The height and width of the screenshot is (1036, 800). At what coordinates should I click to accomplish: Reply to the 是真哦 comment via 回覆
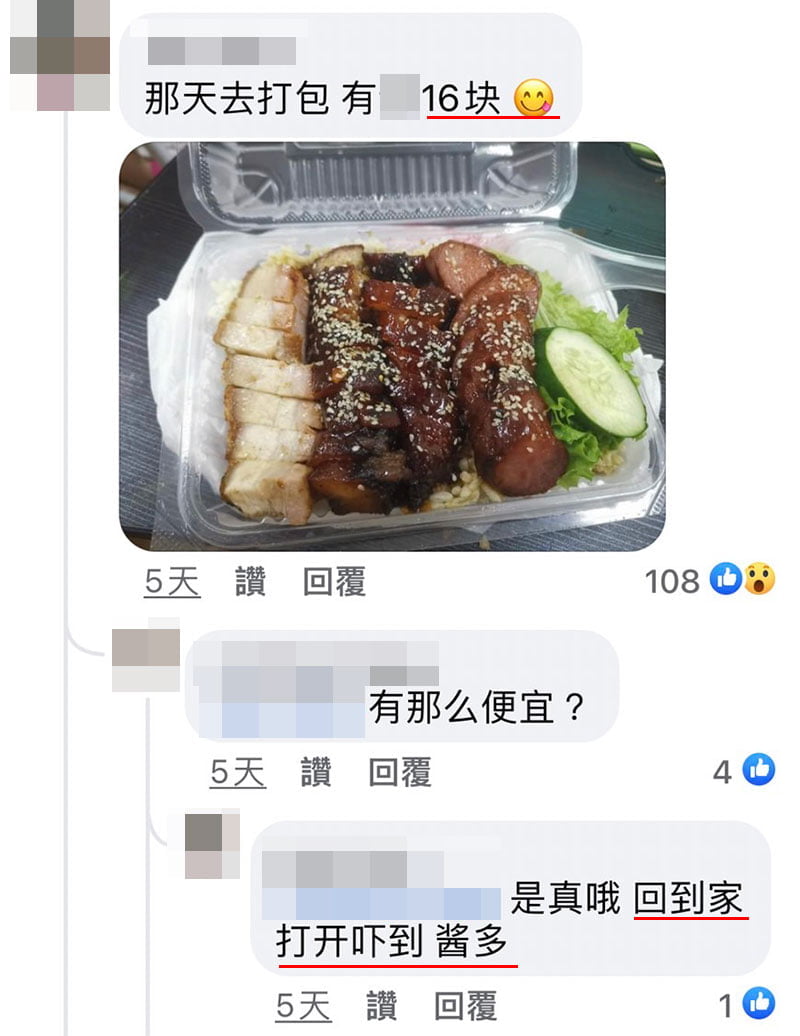pyautogui.click(x=465, y=1006)
